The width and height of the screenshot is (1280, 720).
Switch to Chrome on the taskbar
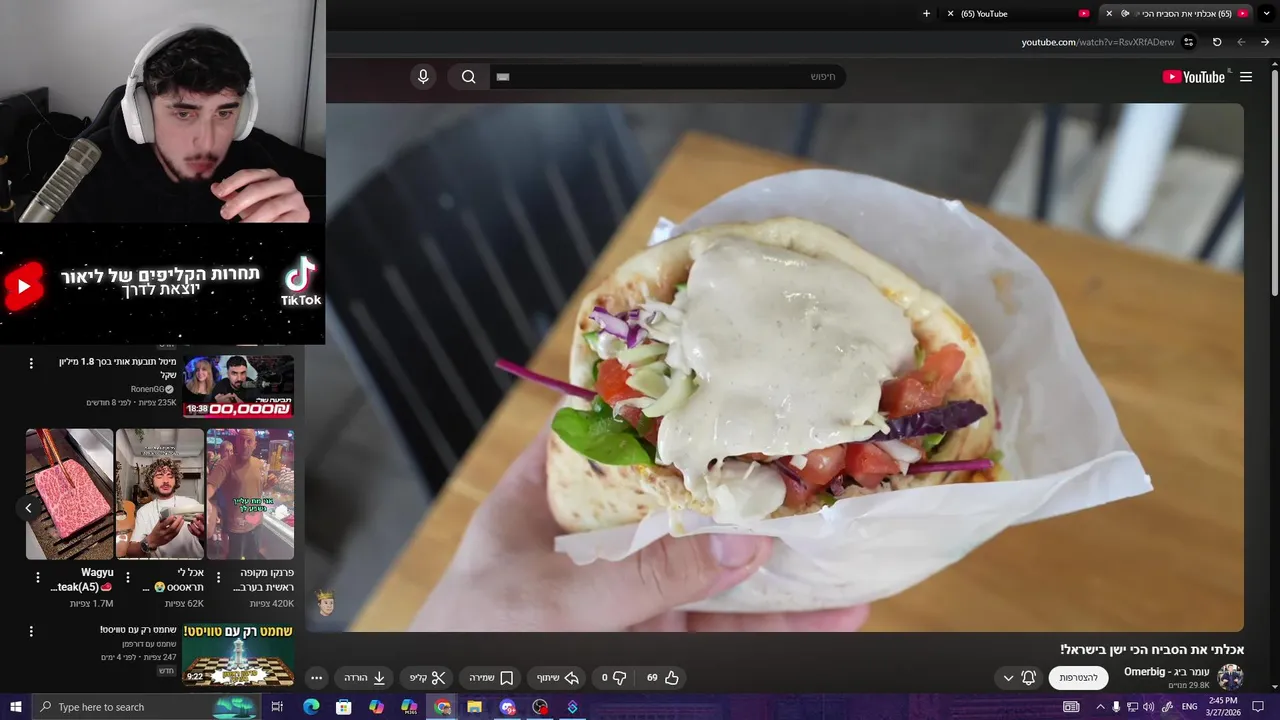point(442,707)
